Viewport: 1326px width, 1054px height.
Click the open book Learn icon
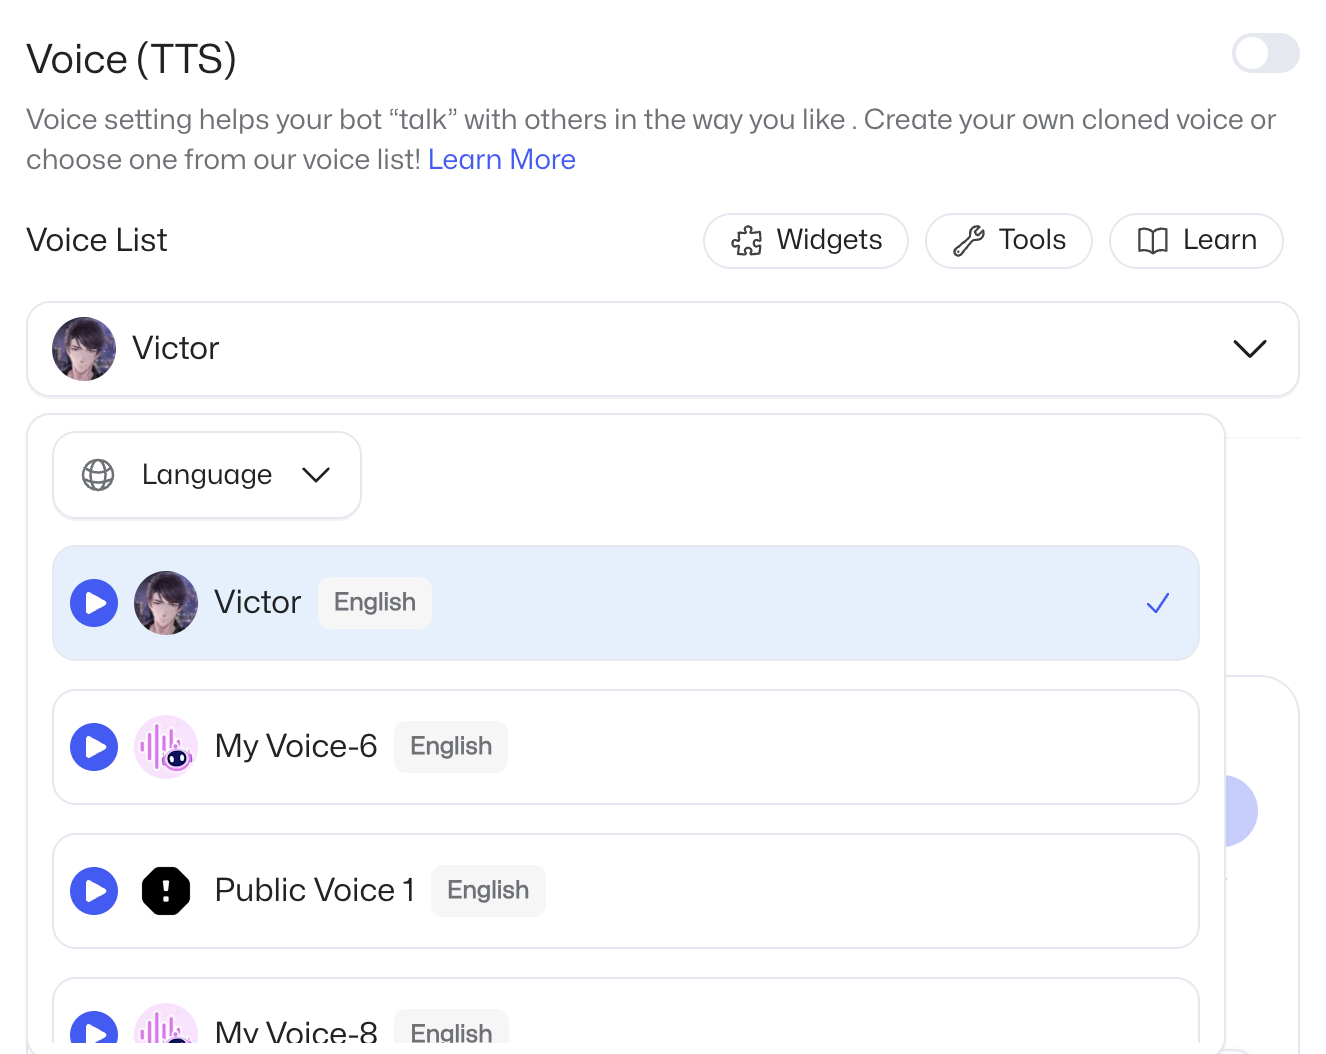click(x=1152, y=241)
